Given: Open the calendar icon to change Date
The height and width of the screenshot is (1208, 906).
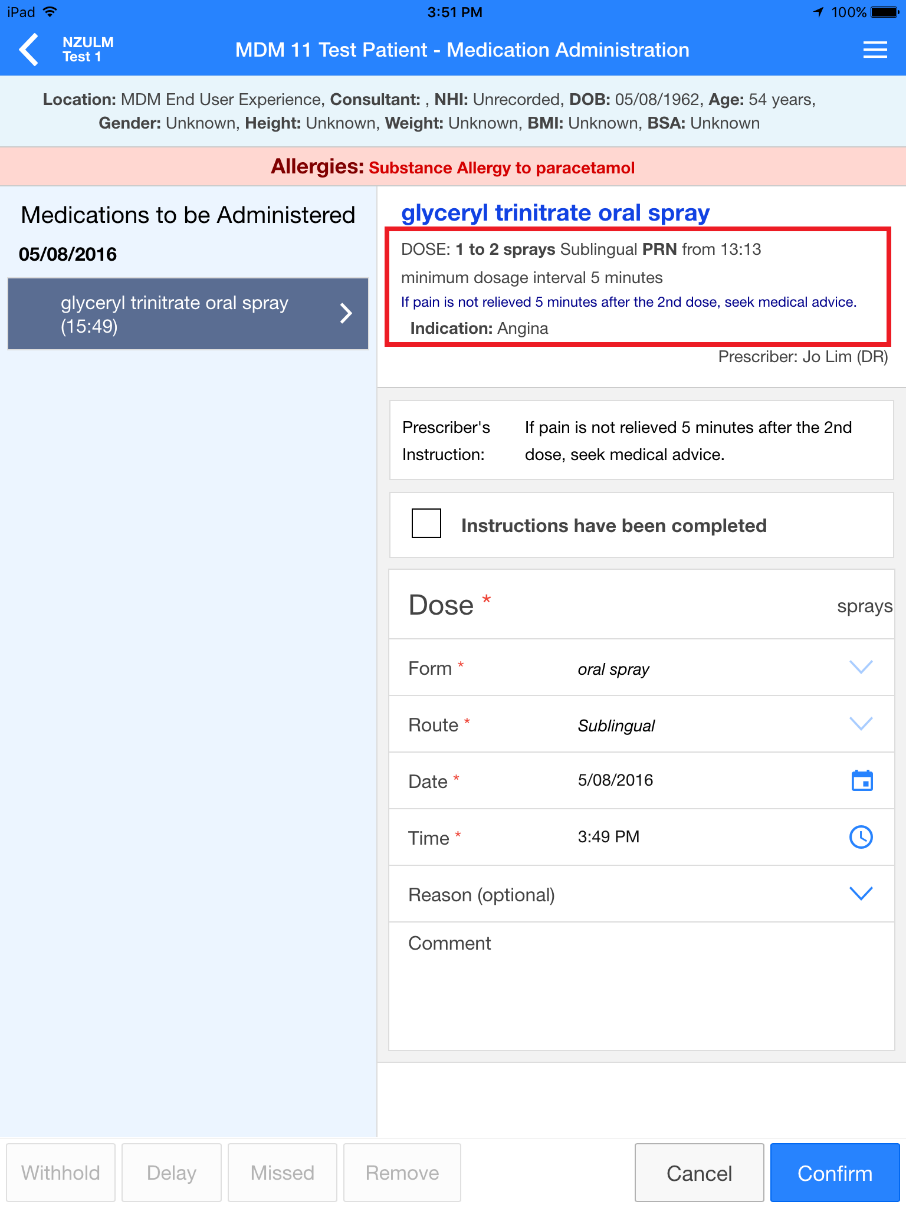Looking at the screenshot, I should coord(861,780).
